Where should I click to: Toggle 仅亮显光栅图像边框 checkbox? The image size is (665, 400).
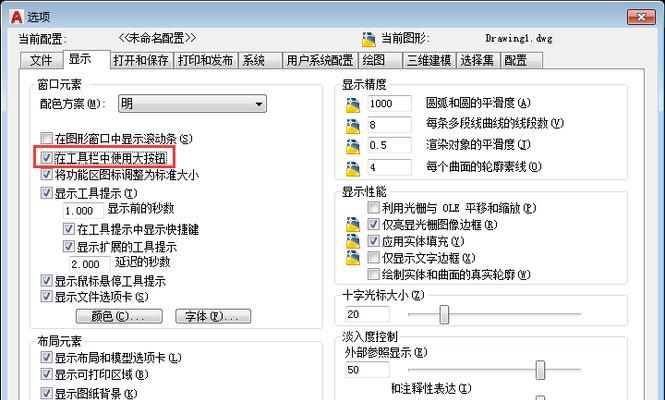tap(374, 224)
